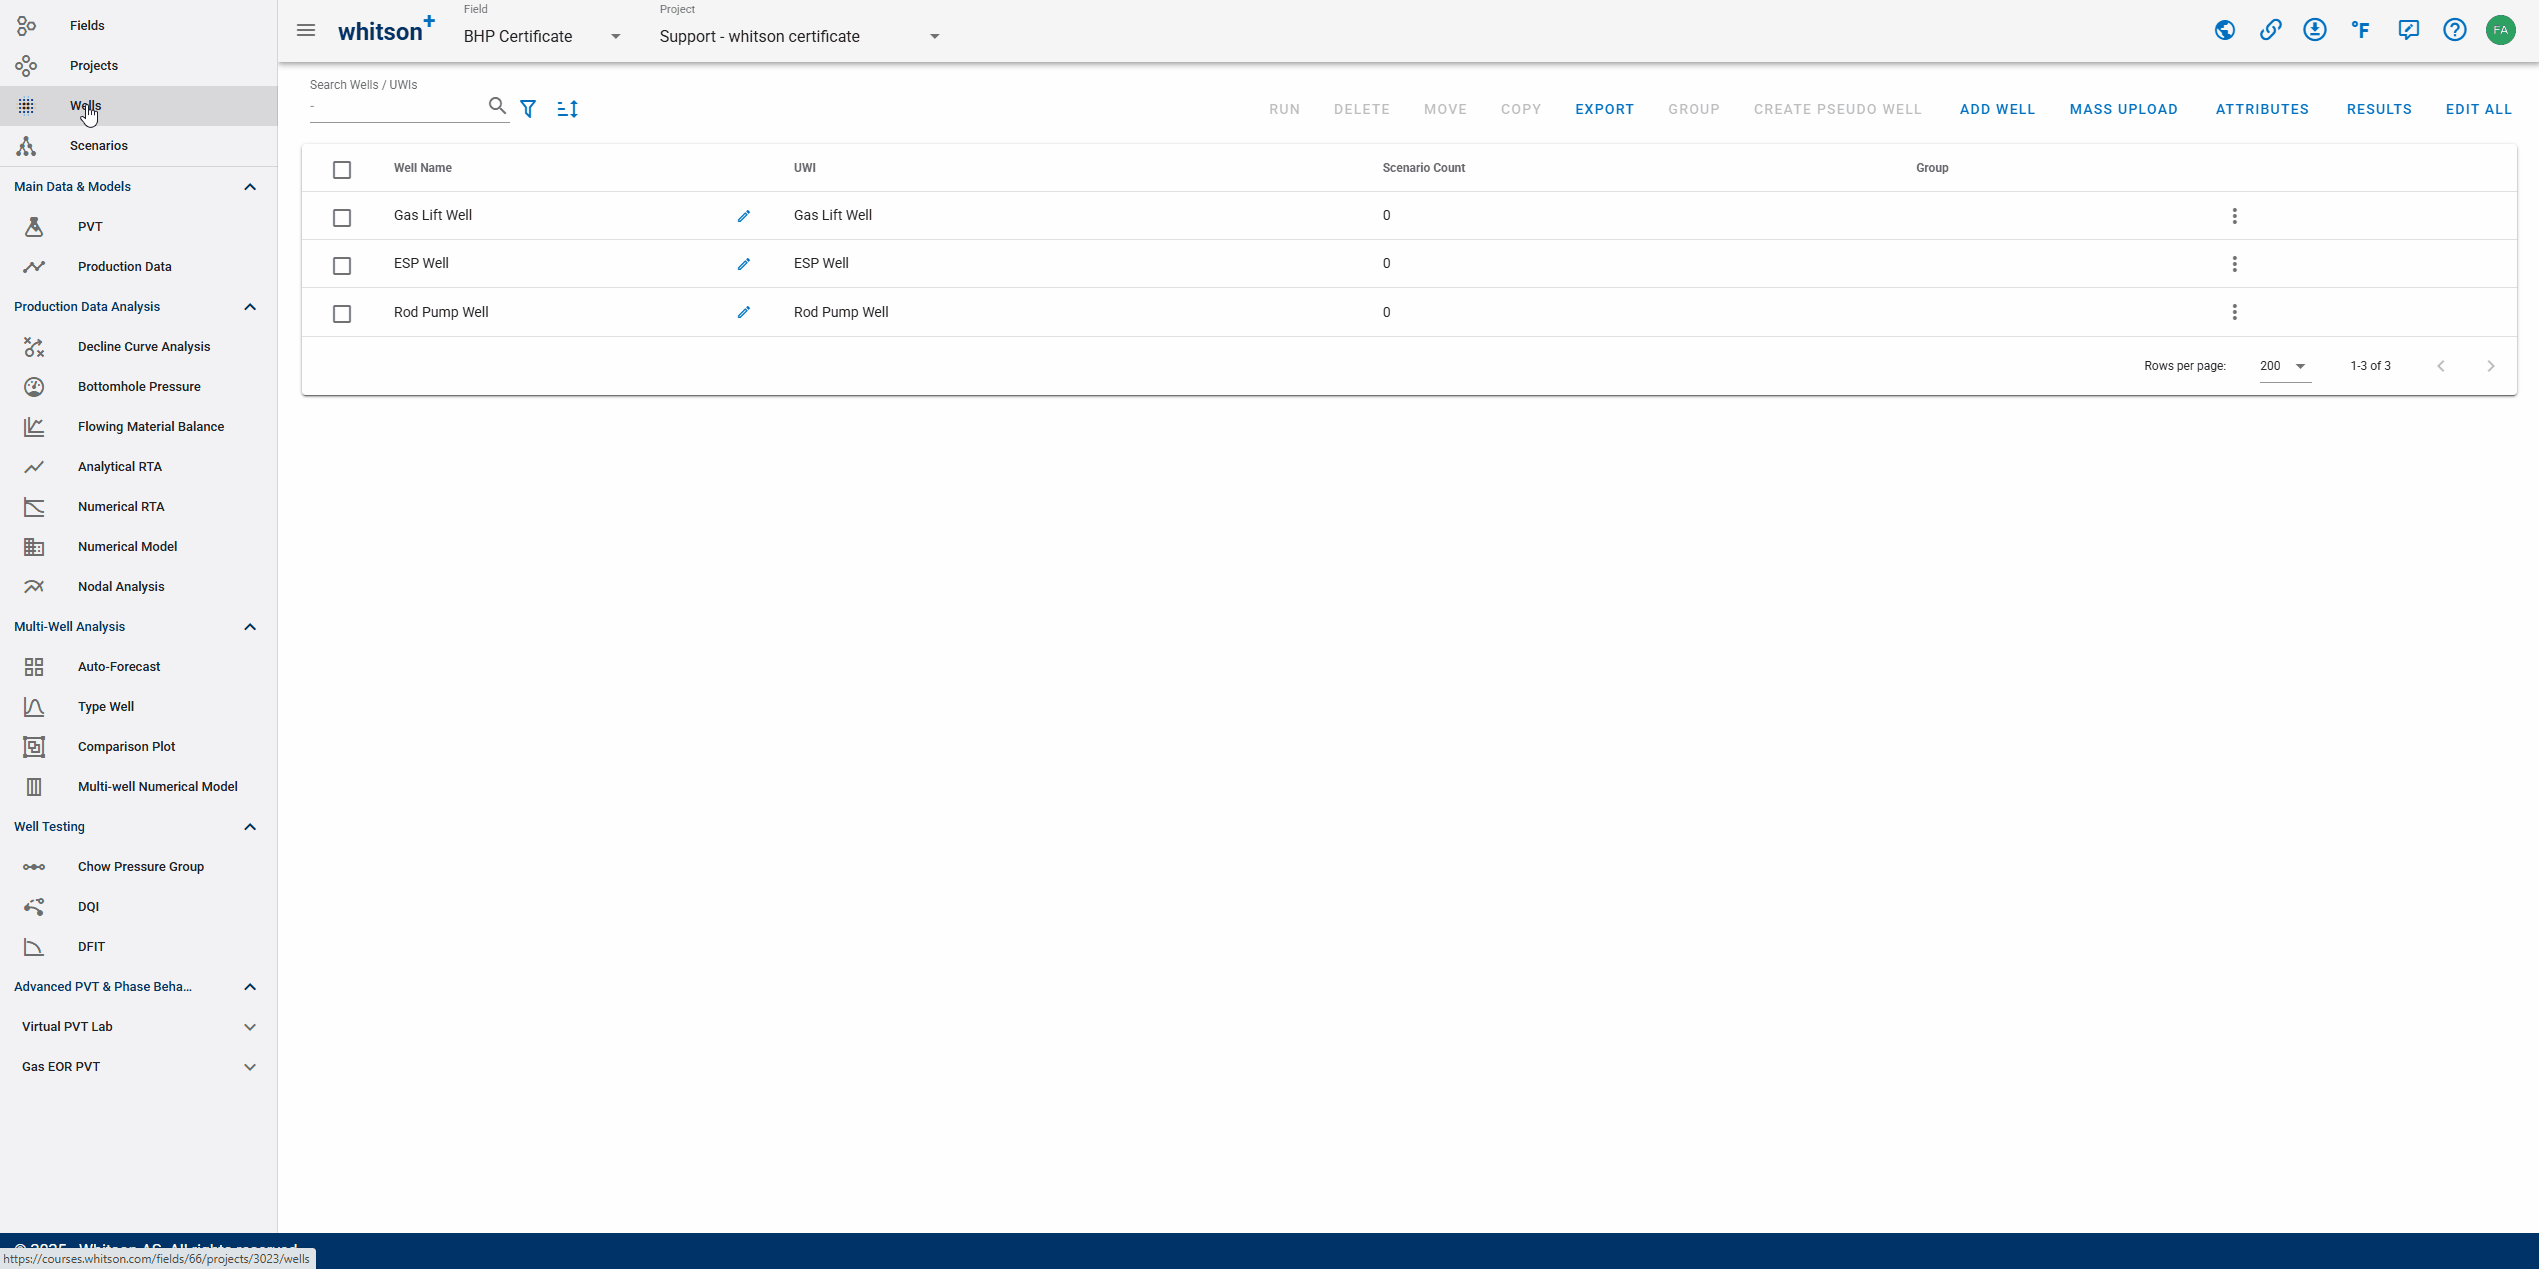Click the Chow Pressure Group icon

tap(34, 866)
